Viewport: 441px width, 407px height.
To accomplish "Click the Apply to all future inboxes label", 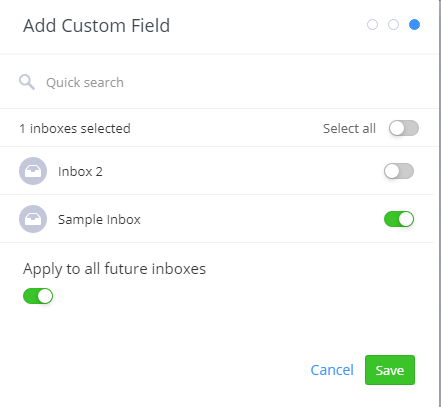I will [115, 269].
